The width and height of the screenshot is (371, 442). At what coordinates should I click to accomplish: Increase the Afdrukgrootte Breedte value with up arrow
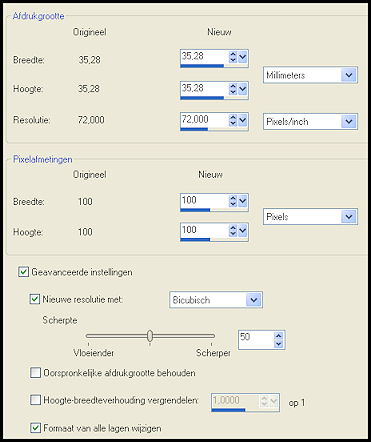[233, 54]
